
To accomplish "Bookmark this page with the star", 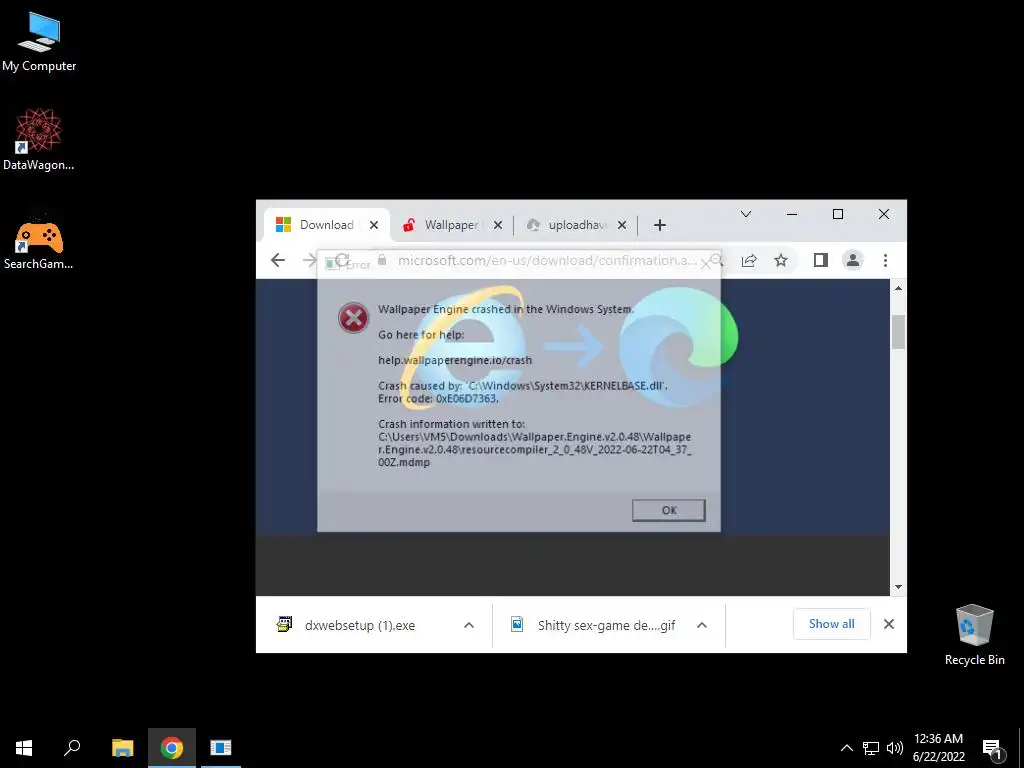I will pos(781,261).
